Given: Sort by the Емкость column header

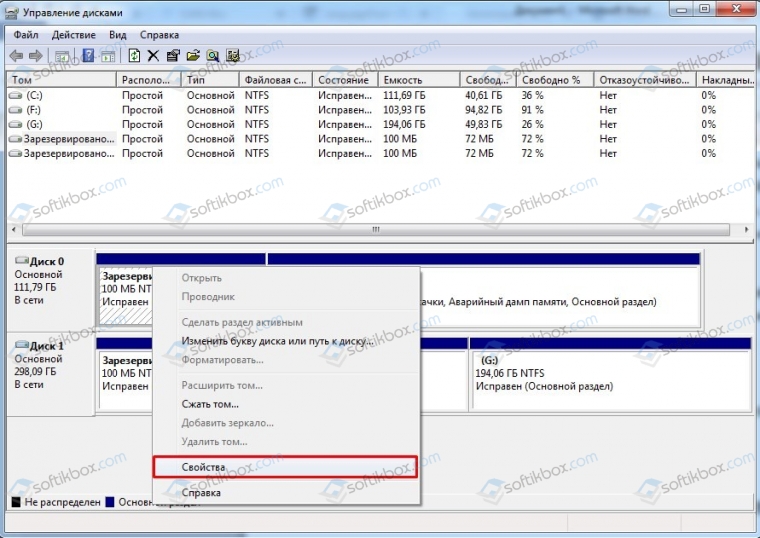Looking at the screenshot, I should point(419,80).
